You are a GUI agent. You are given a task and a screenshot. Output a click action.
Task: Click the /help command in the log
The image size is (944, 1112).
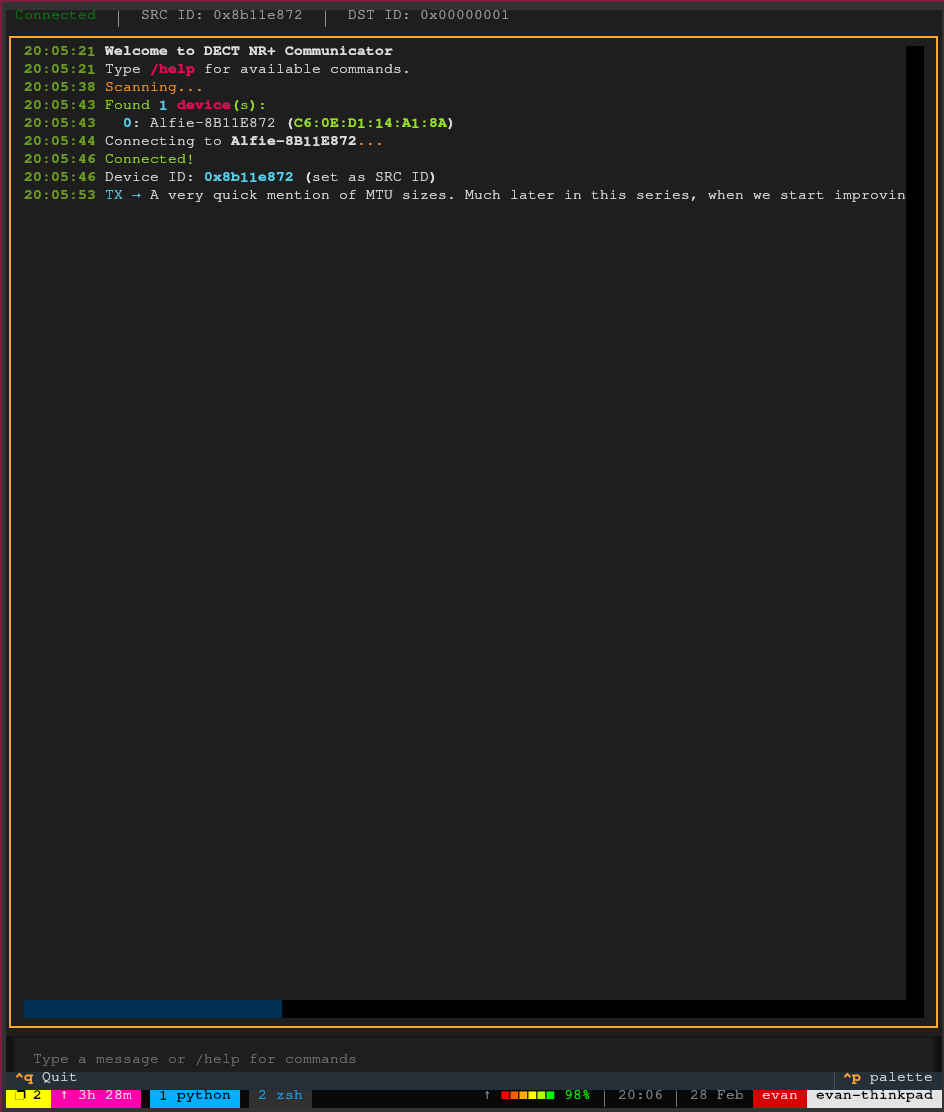[172, 69]
